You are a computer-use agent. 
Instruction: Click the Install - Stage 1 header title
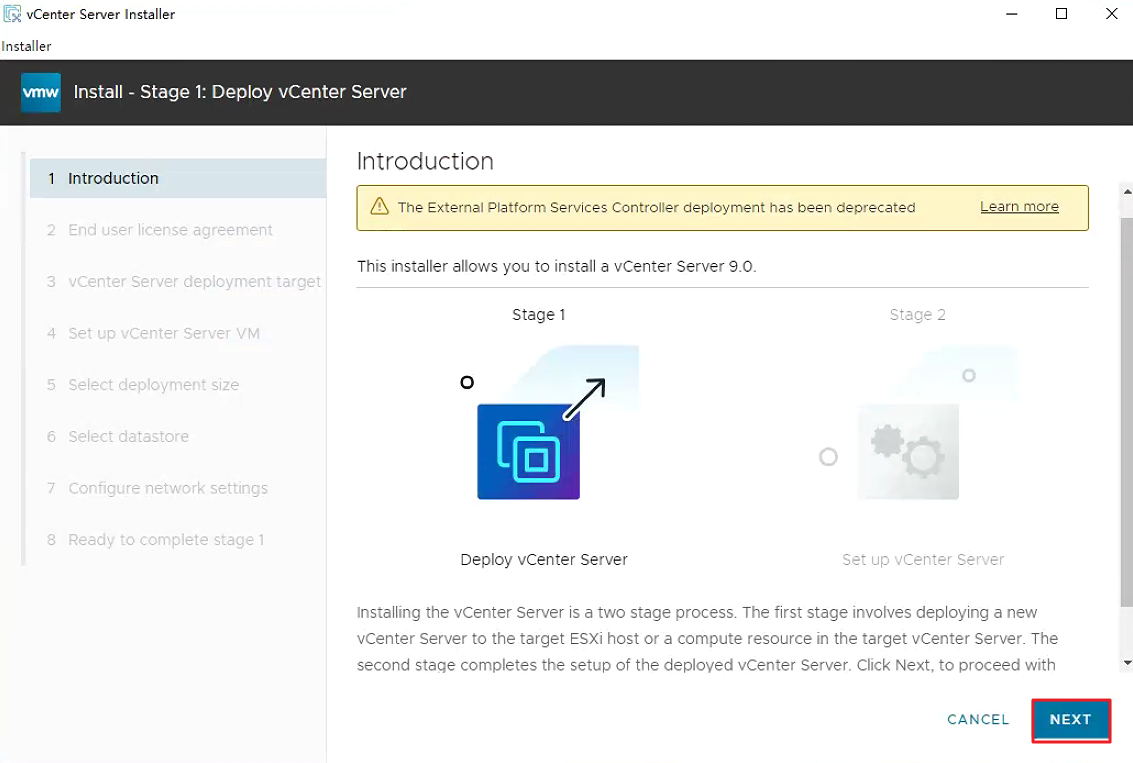pos(240,92)
